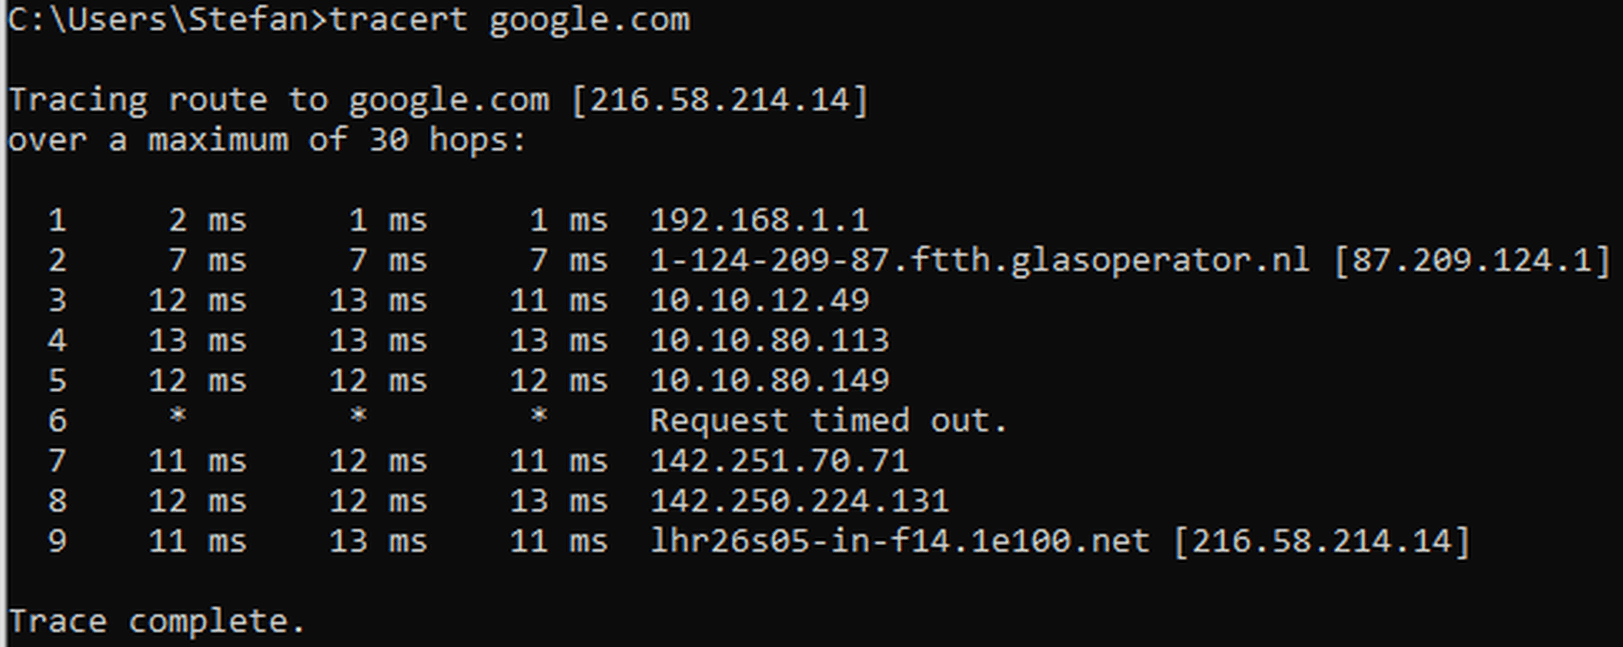Click the gateway address 192.168.1.1
The image size is (1623, 647).
(x=759, y=220)
